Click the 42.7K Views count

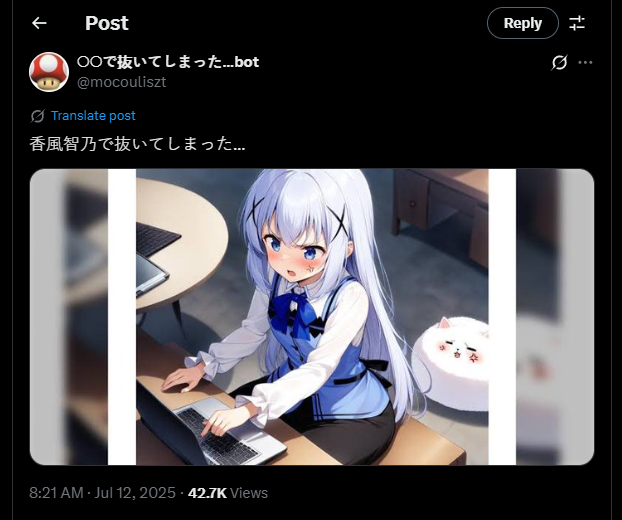228,493
